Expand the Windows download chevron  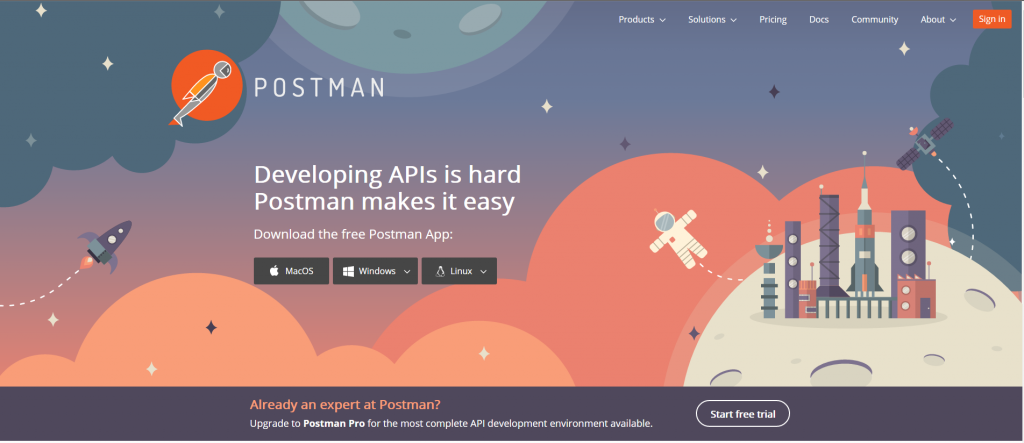point(407,271)
